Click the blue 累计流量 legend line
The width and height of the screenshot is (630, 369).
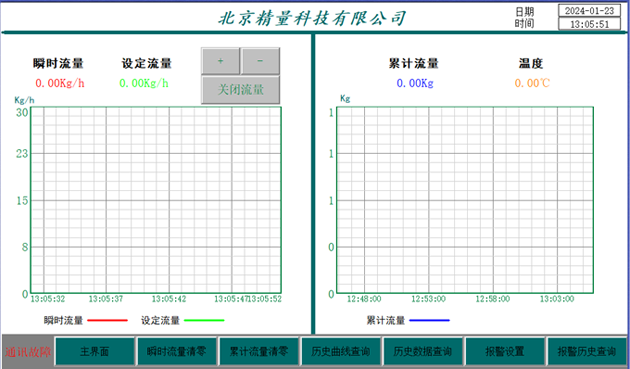click(x=429, y=320)
